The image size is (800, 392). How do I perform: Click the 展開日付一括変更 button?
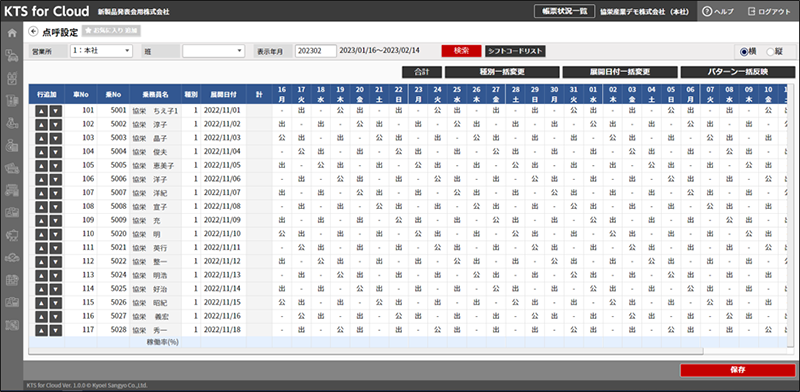[x=620, y=72]
